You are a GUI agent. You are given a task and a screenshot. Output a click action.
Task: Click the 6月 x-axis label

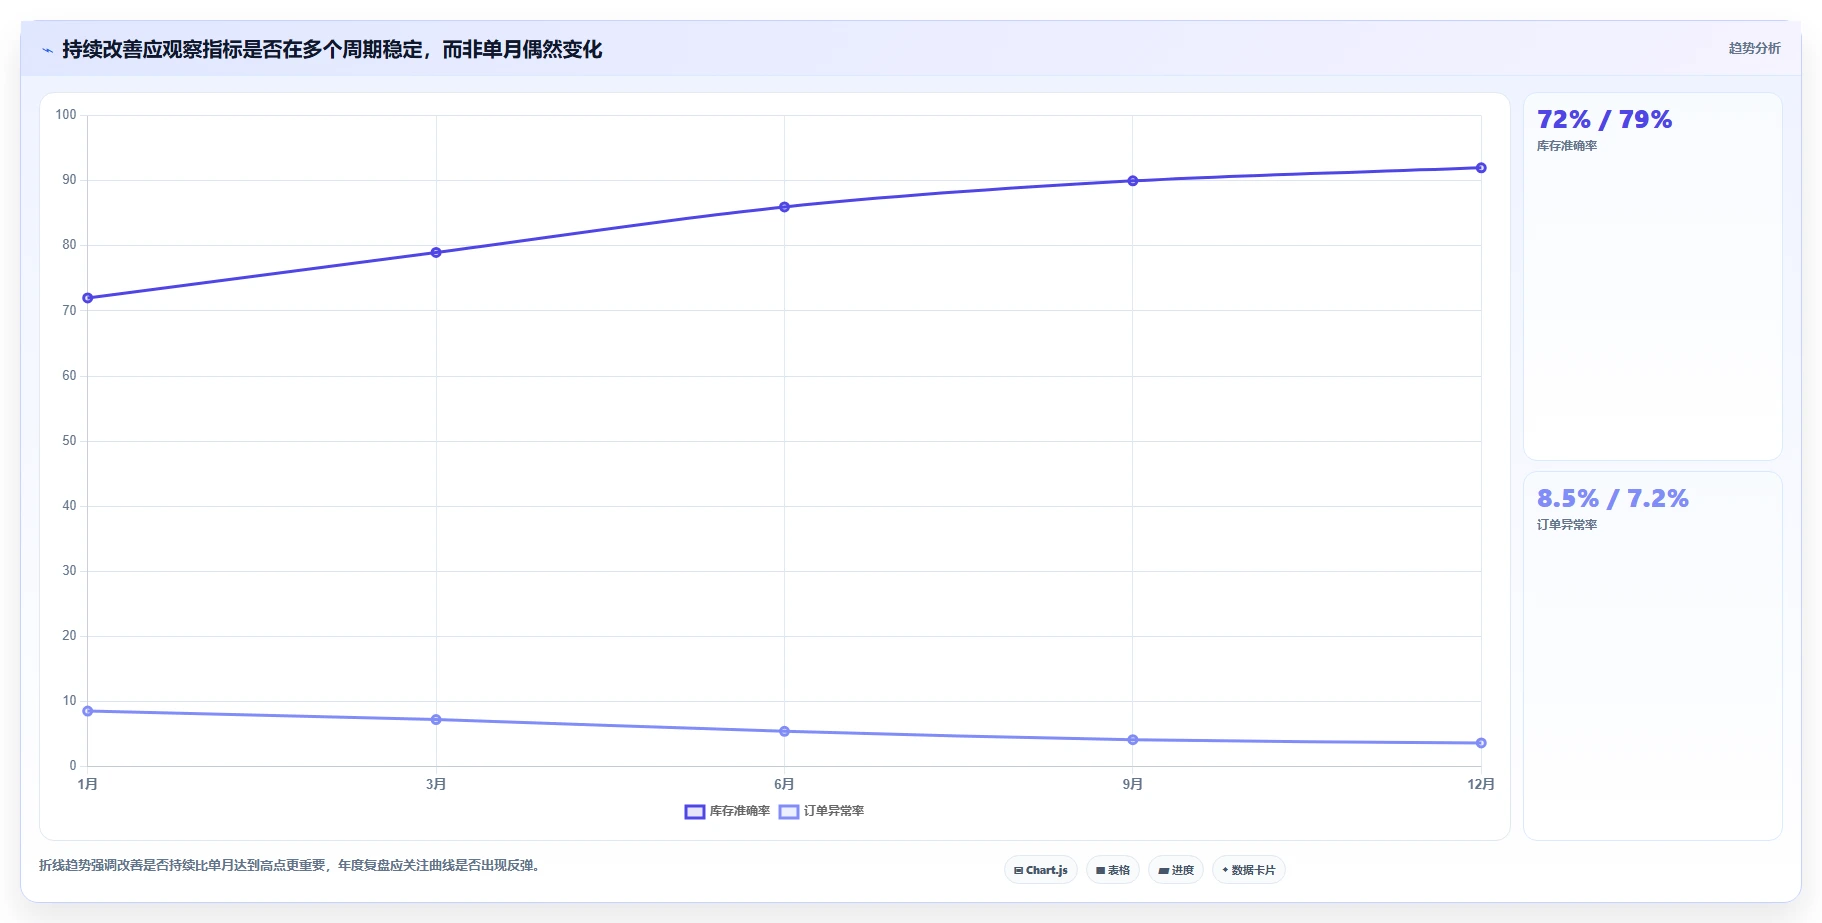[784, 784]
